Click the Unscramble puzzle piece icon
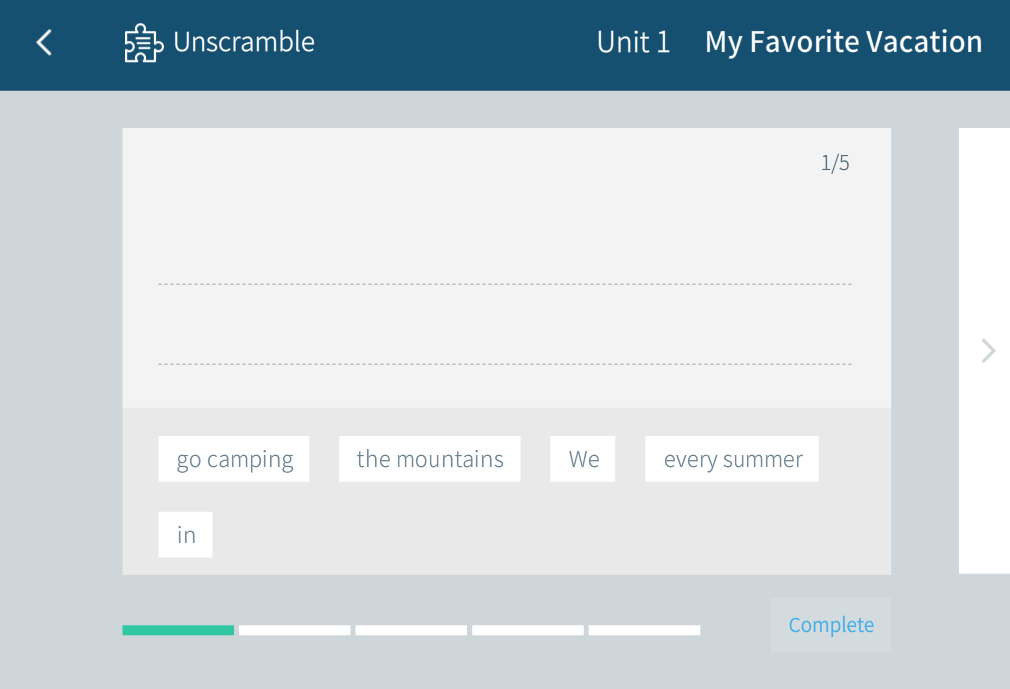Screen dimensions: 1010x689 (x=143, y=43)
